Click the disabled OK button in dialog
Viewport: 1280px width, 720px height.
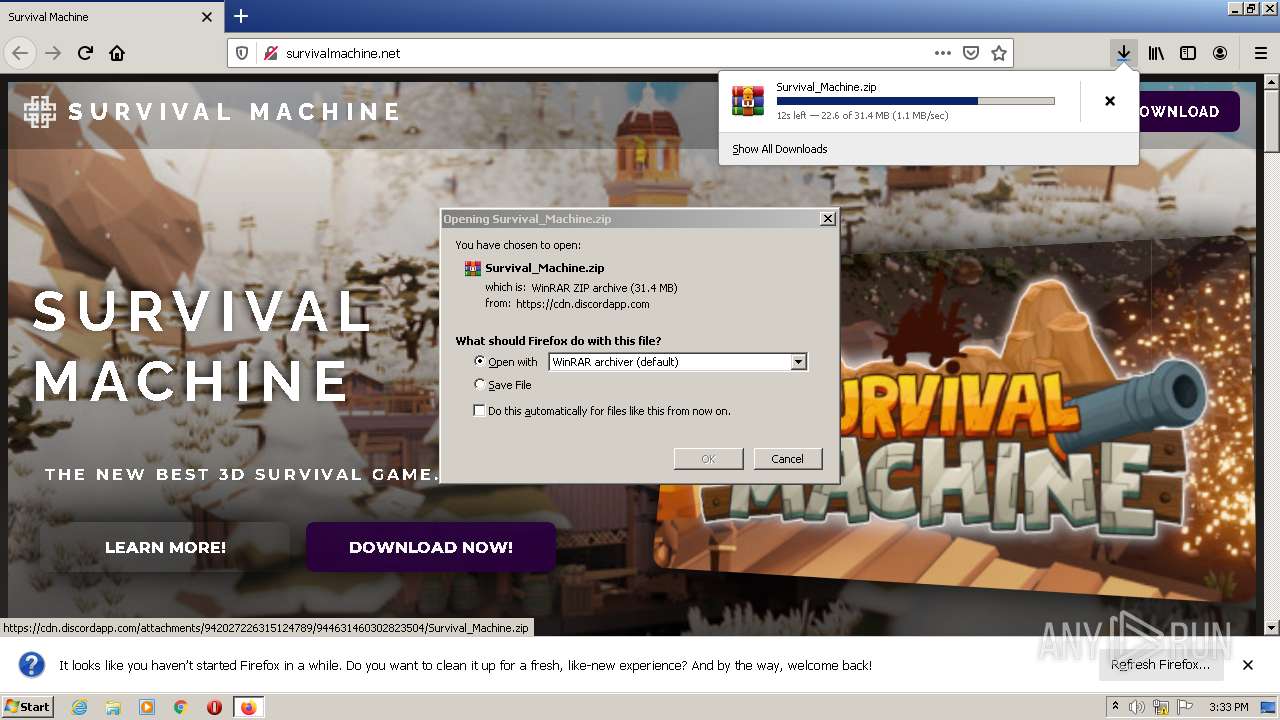point(708,459)
